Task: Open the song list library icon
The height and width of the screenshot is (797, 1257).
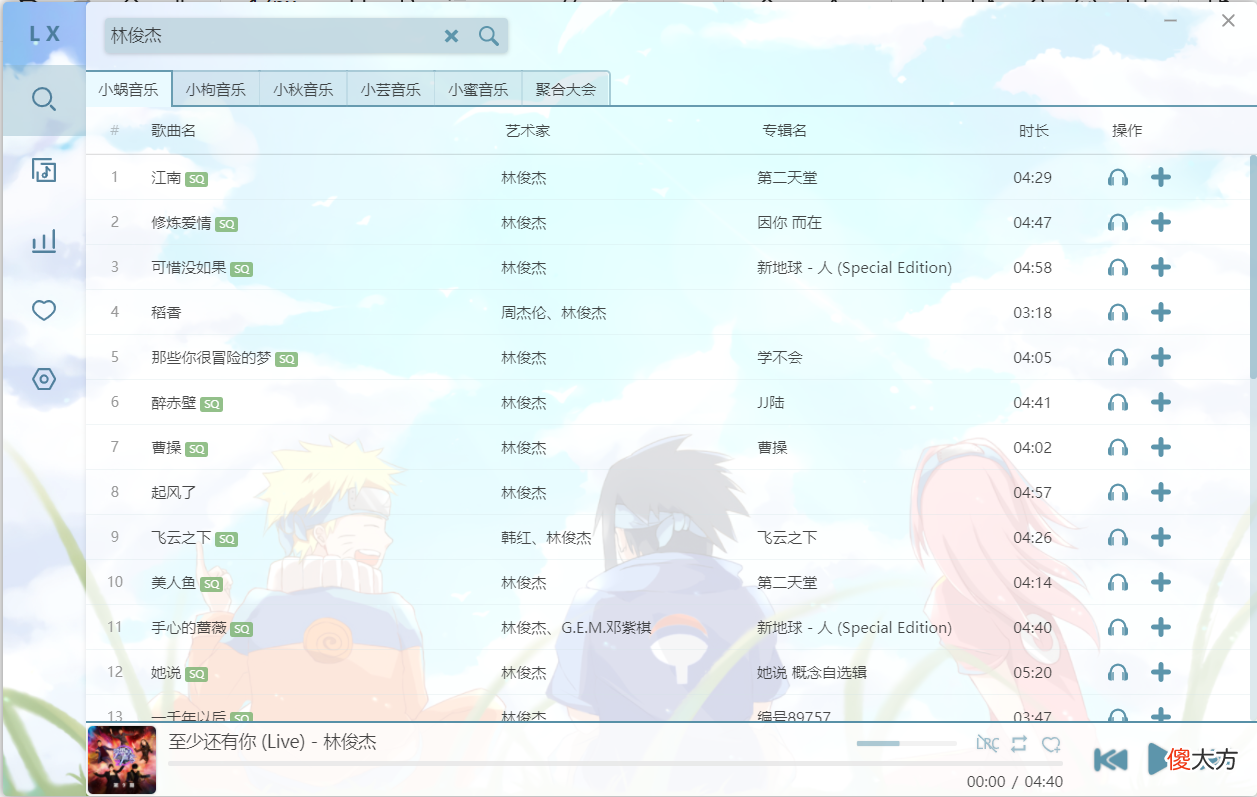Action: (x=43, y=170)
